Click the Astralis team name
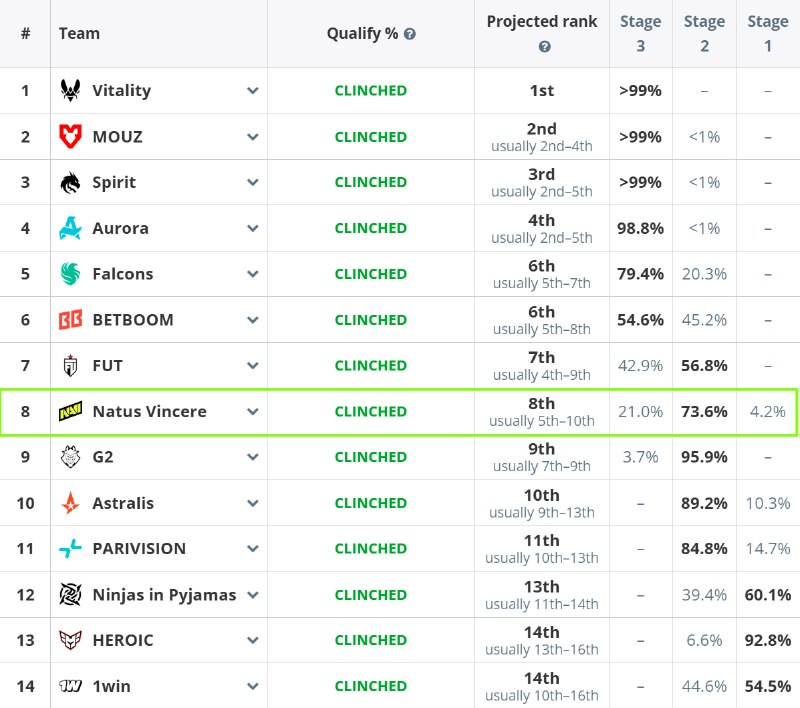The image size is (800, 708). (123, 503)
